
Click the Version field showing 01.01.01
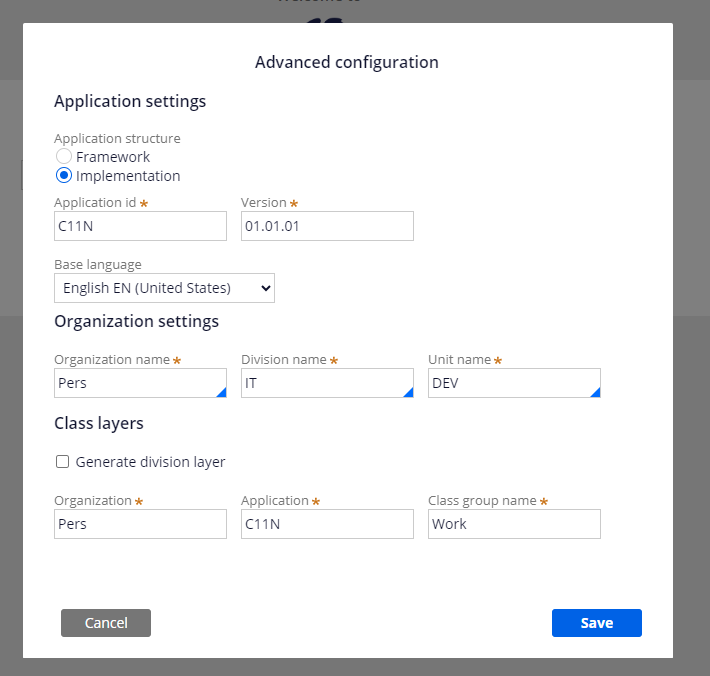click(327, 226)
